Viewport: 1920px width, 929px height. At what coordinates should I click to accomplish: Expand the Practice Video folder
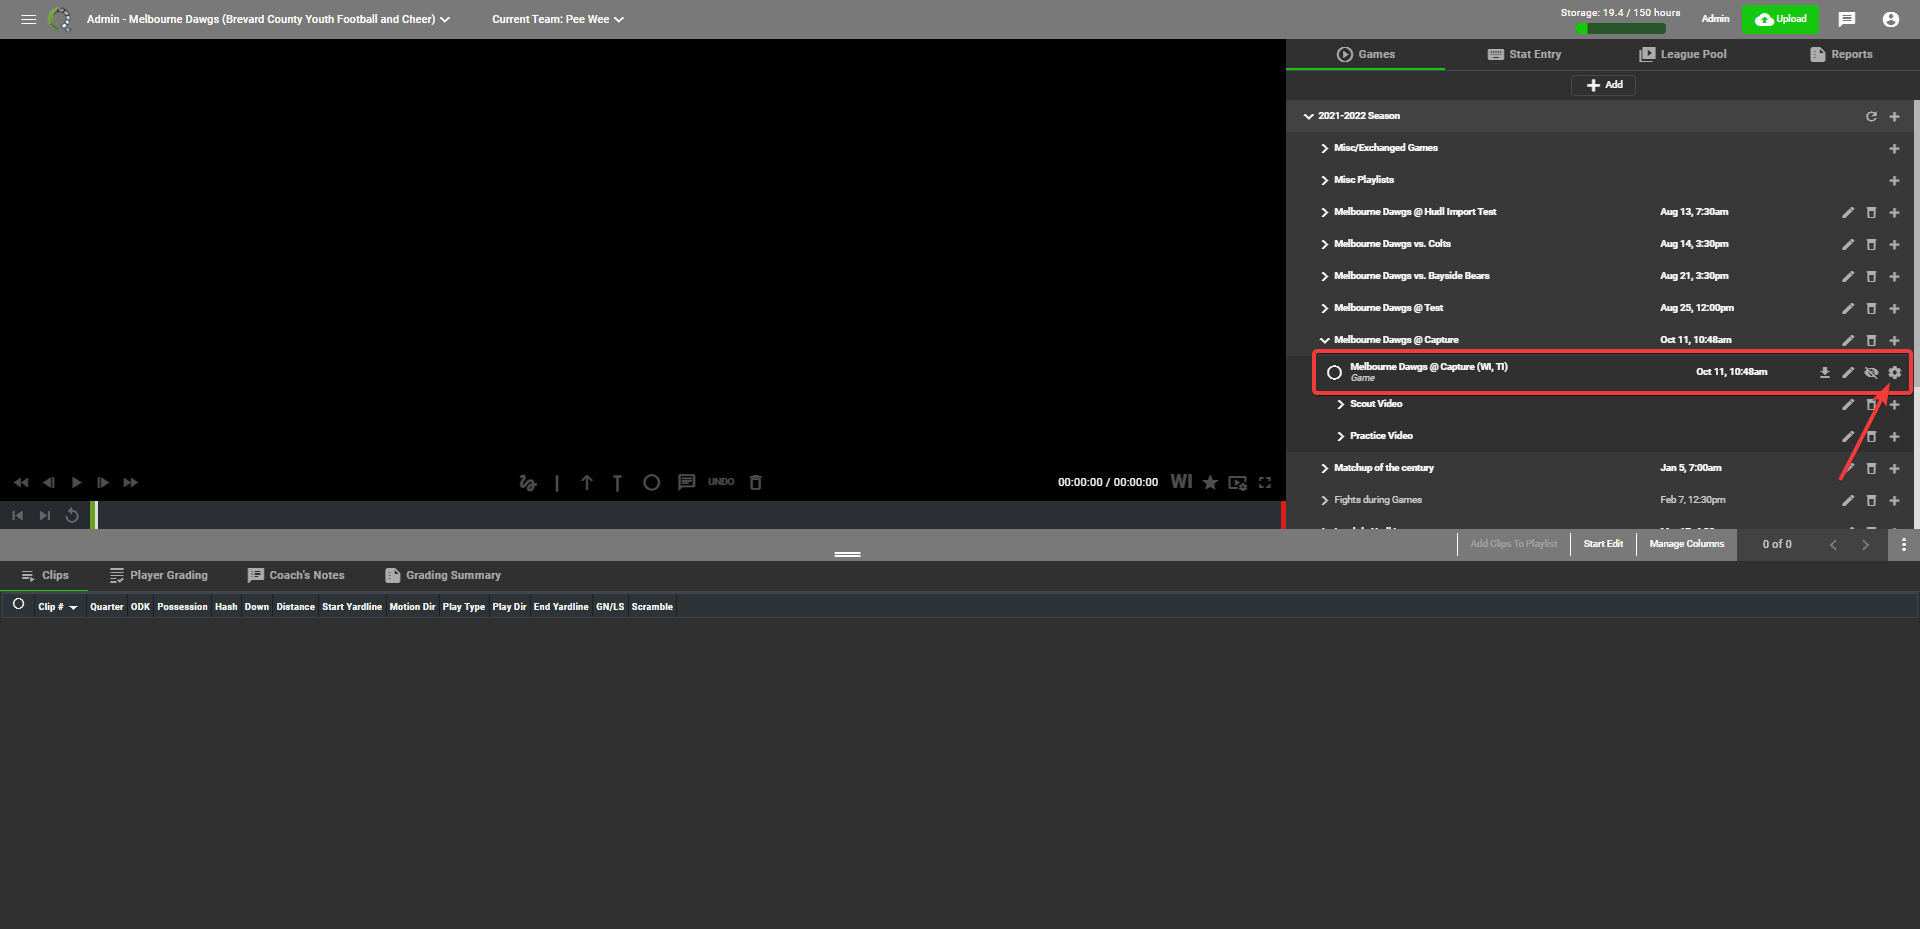pos(1340,436)
